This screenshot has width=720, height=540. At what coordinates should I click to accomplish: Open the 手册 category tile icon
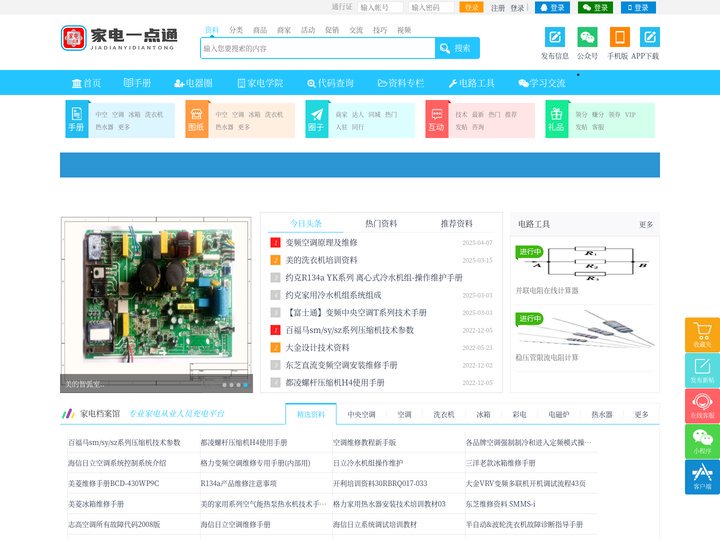pyautogui.click(x=77, y=119)
